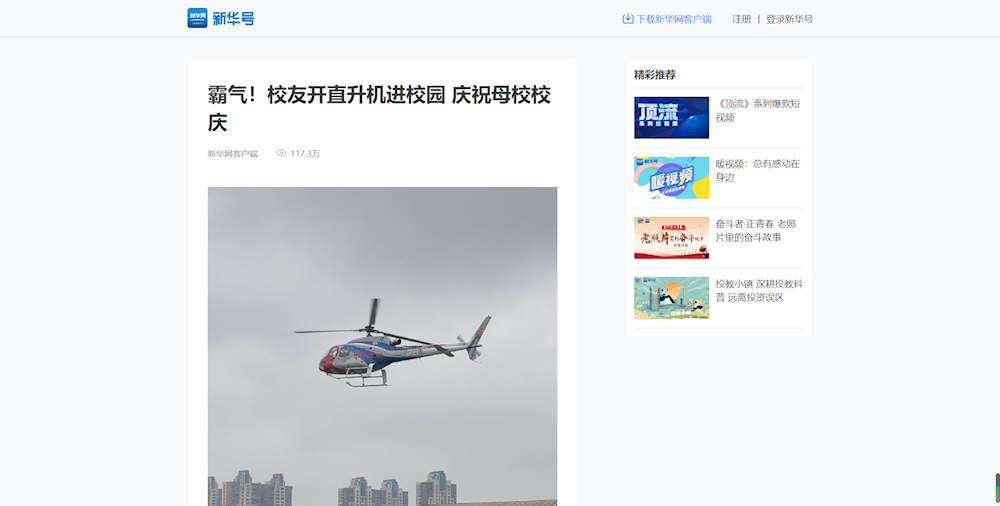Open 投教小镇 深耕投教科普 link
This screenshot has height=506, width=1000.
pos(759,290)
